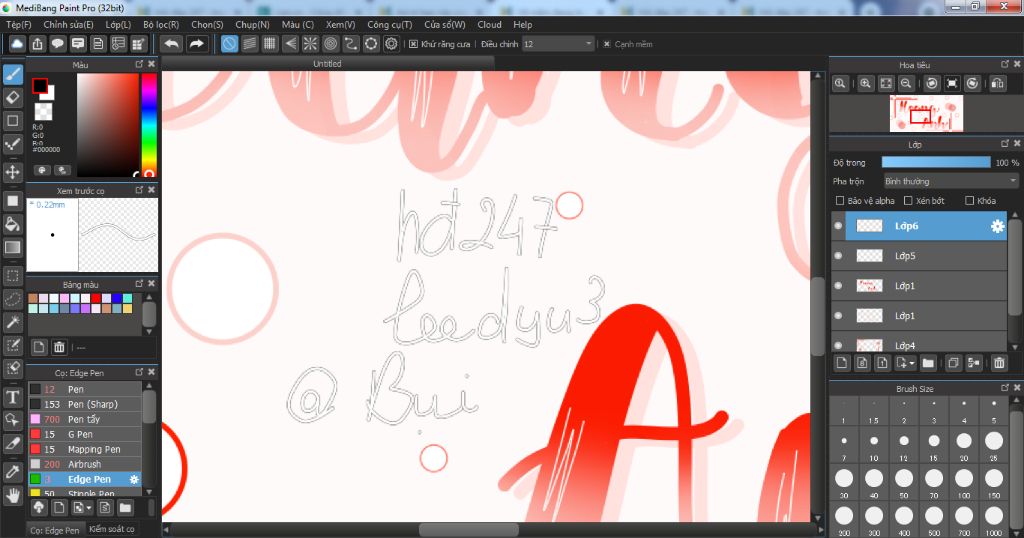Open Tệp(F) menu

pyautogui.click(x=19, y=24)
